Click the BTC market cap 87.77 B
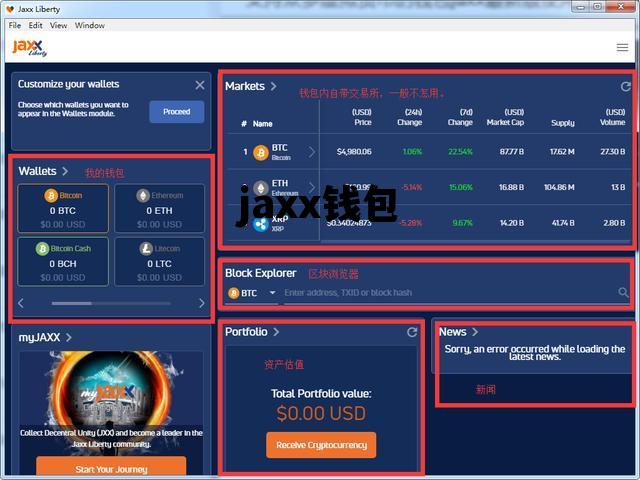Image resolution: width=640 pixels, height=480 pixels. click(512, 152)
